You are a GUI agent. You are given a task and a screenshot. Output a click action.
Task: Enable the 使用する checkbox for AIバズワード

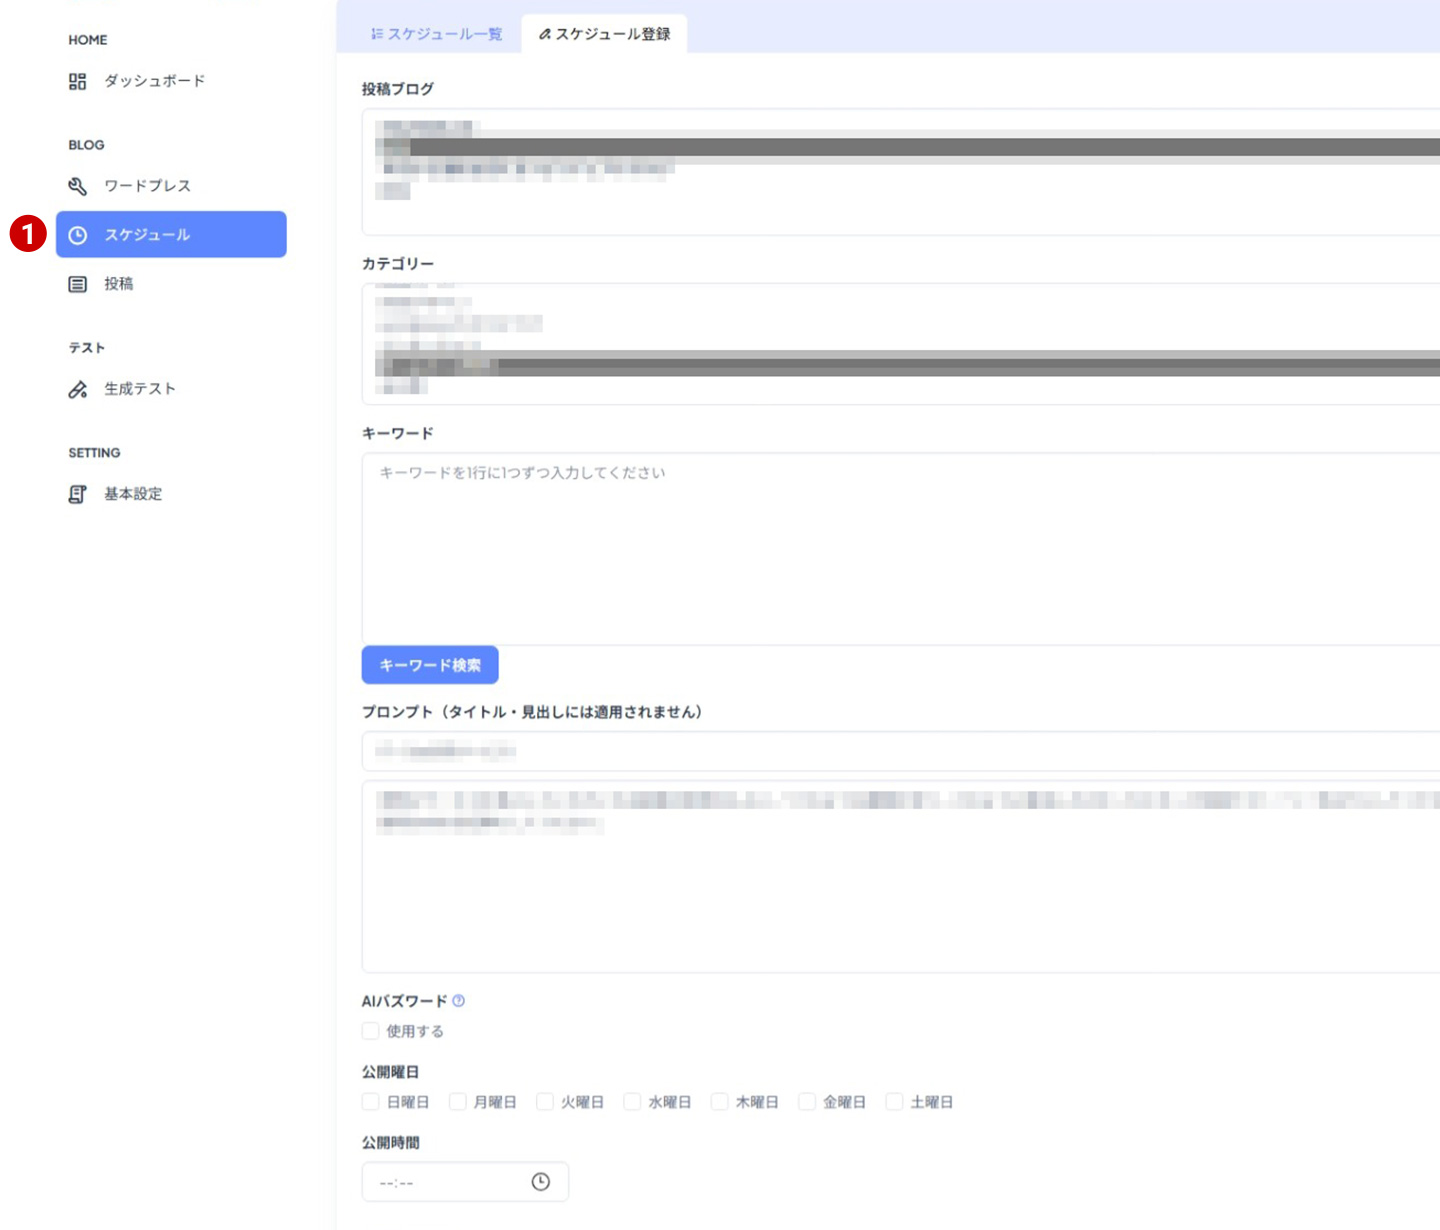tap(371, 1031)
